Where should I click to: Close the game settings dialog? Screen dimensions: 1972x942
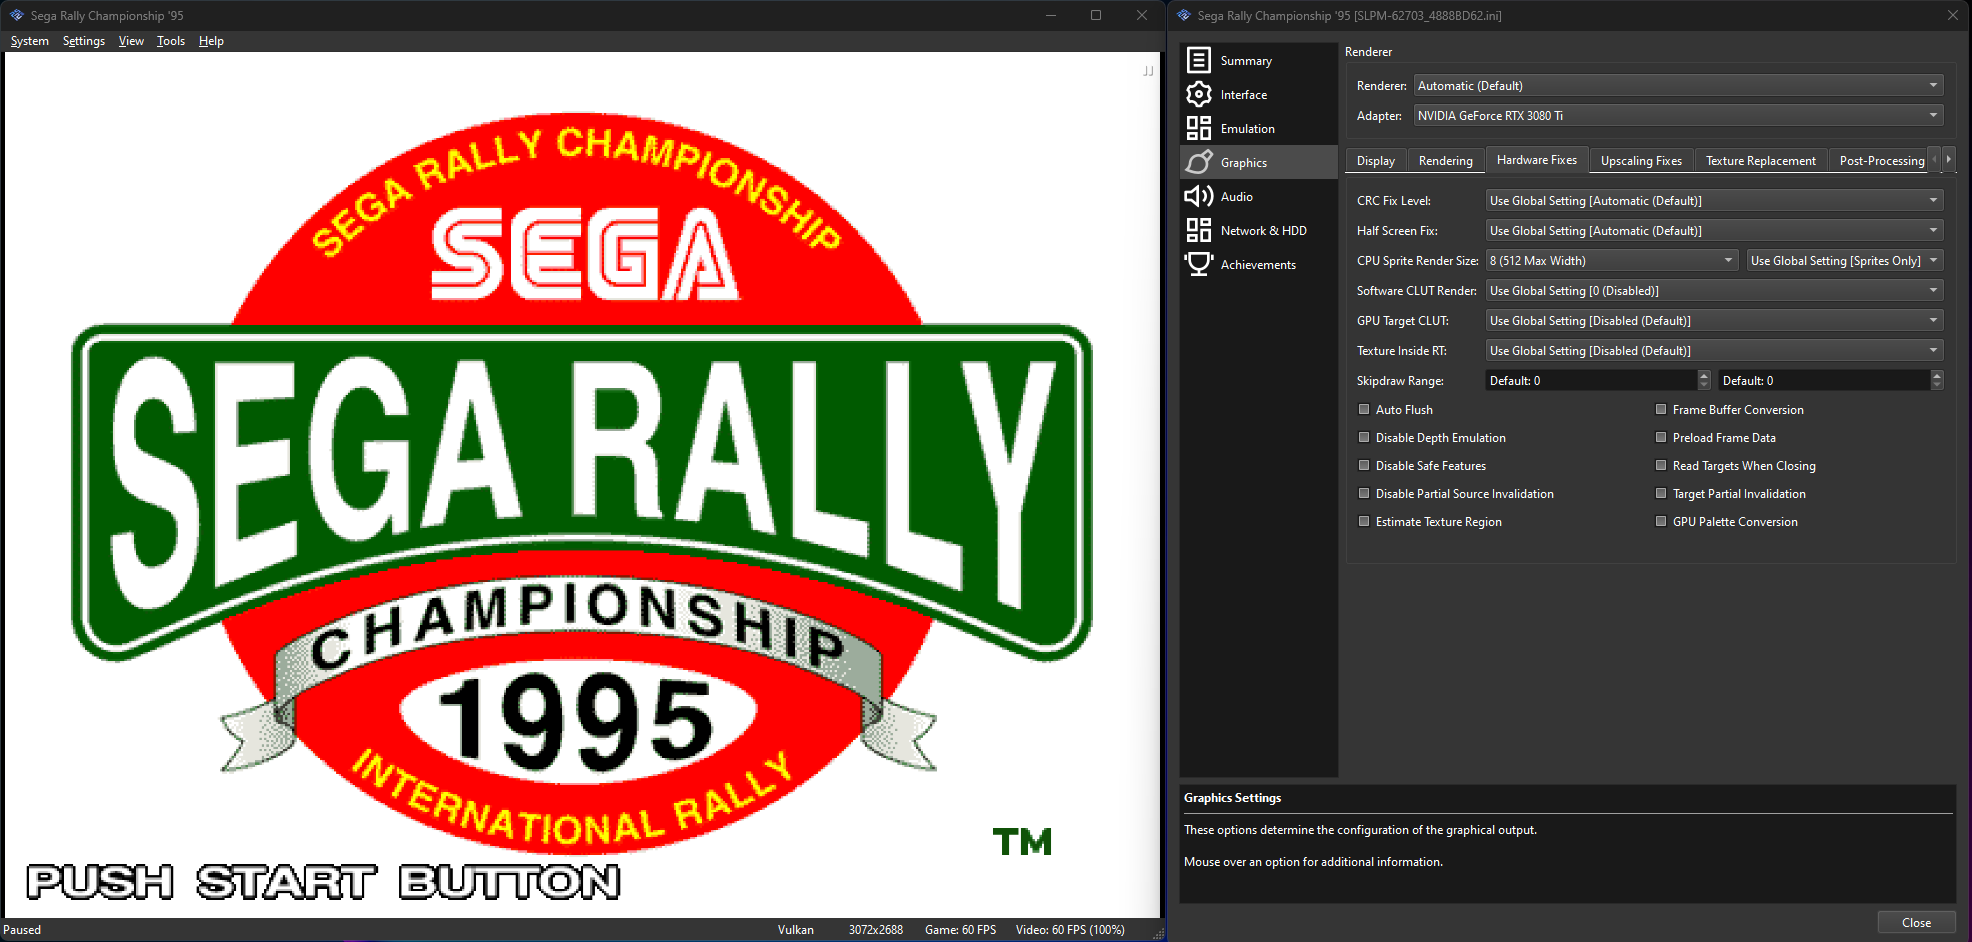1916,922
